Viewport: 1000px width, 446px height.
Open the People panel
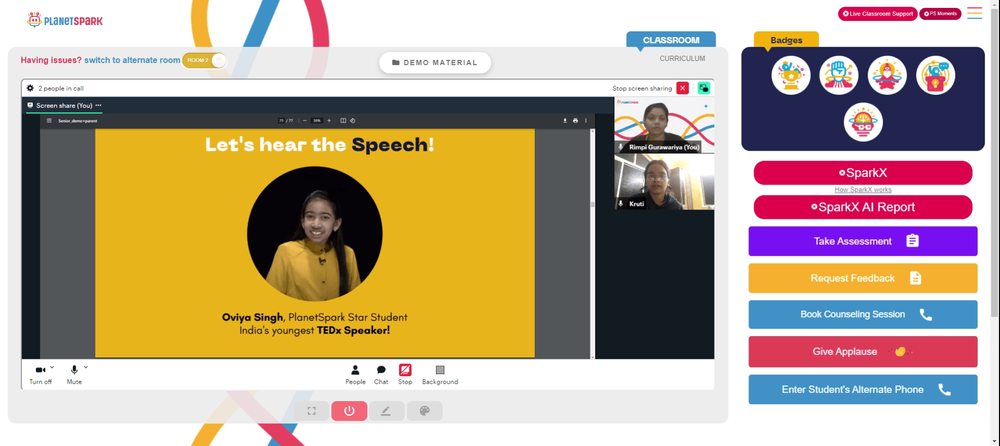click(355, 375)
